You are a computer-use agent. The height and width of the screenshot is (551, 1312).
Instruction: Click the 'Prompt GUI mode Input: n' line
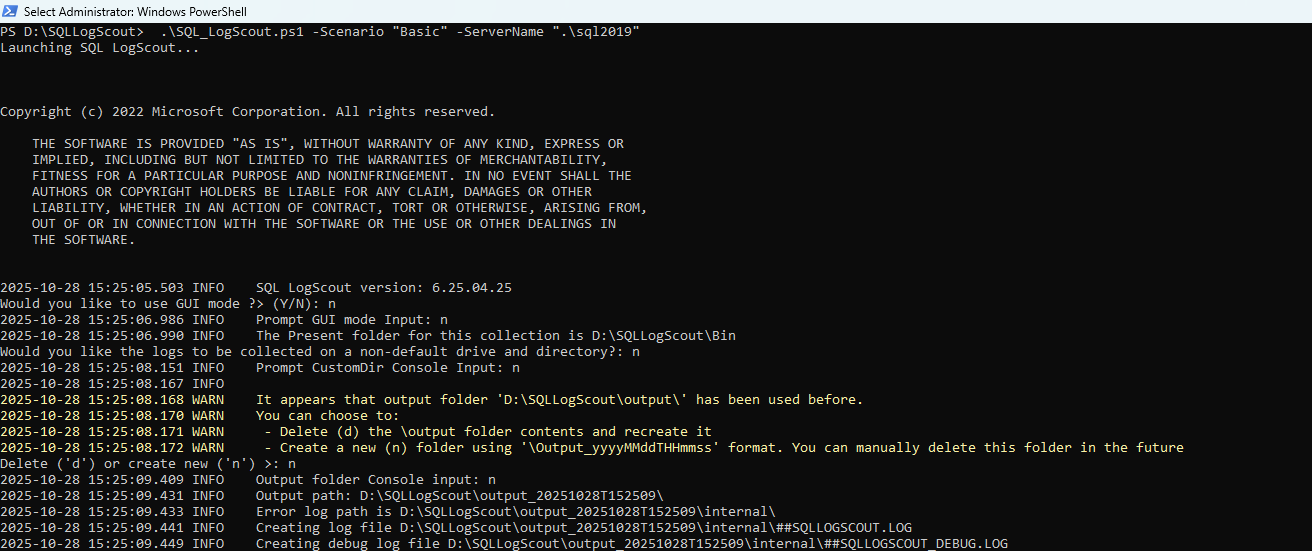coord(224,320)
